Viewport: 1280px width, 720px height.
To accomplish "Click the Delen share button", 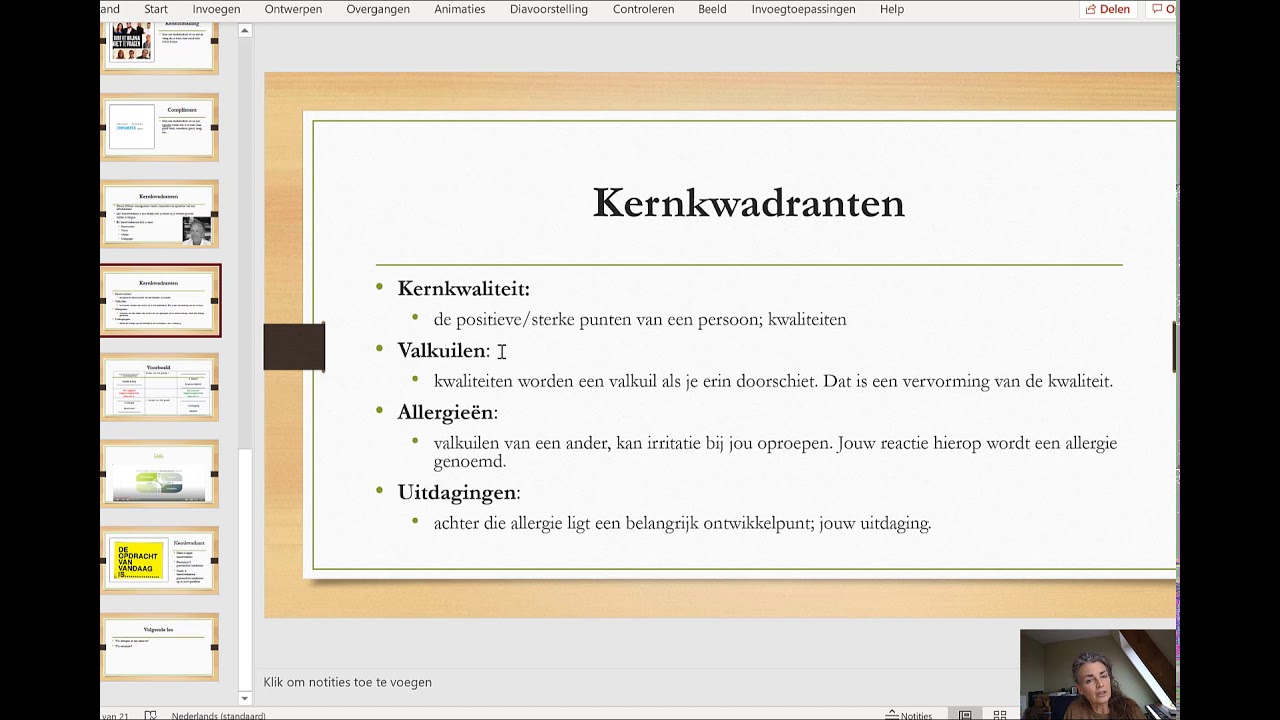I will click(1108, 9).
